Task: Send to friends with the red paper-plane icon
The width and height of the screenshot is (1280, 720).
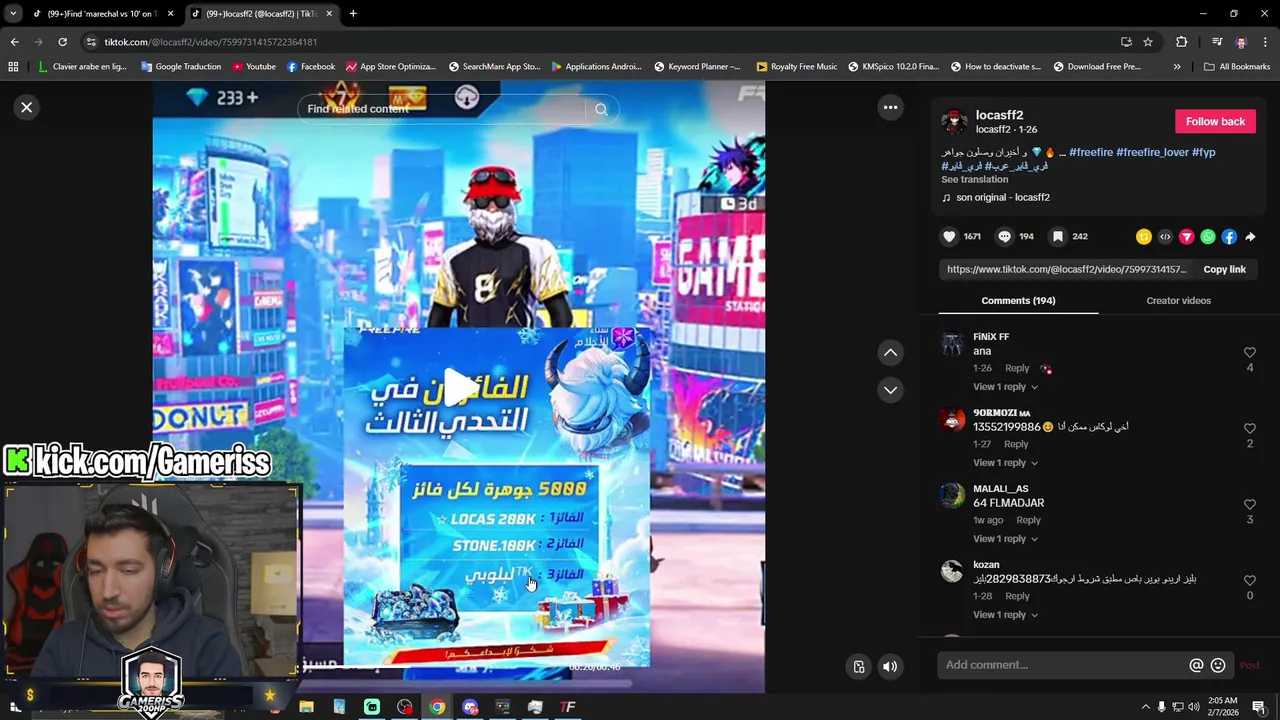Action: click(1186, 237)
